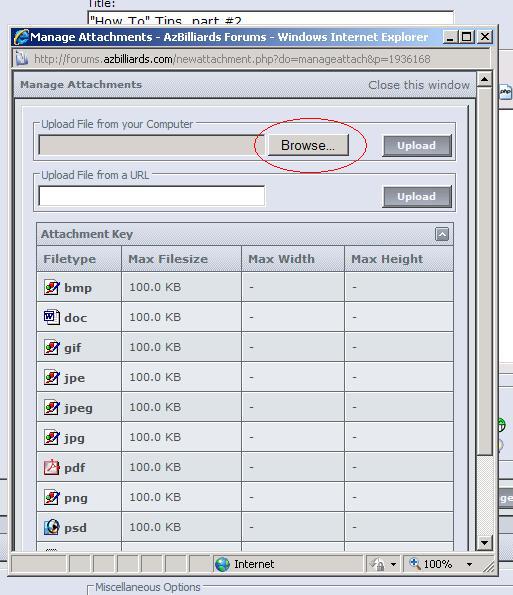Click Upload for file from your computer

coord(417,146)
